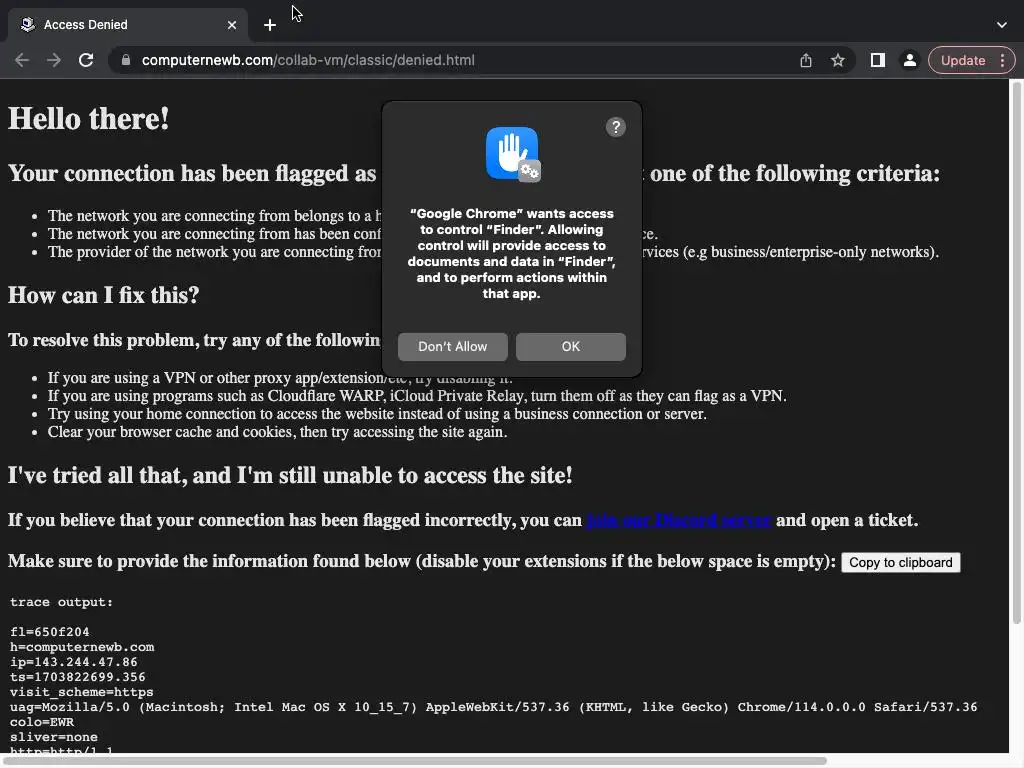Reload the current page
Image resolution: width=1024 pixels, height=768 pixels.
click(86, 60)
